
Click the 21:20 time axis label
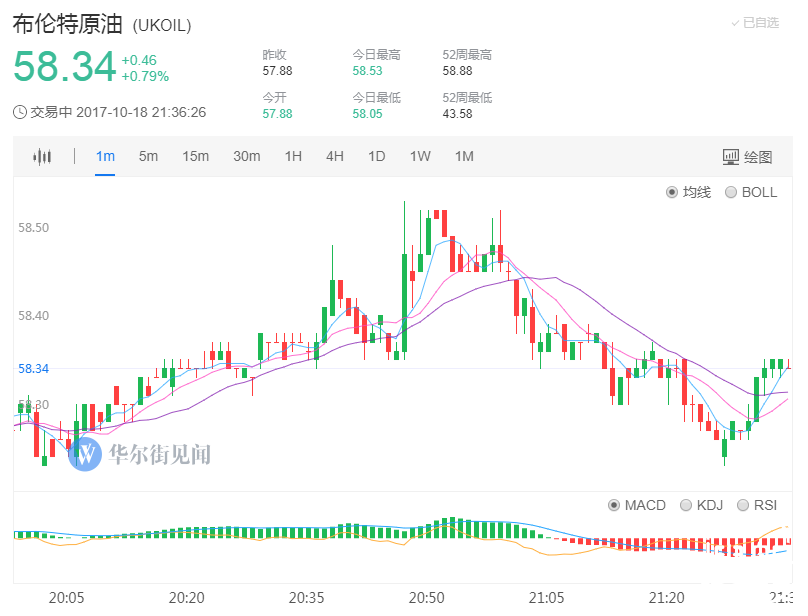point(666,598)
